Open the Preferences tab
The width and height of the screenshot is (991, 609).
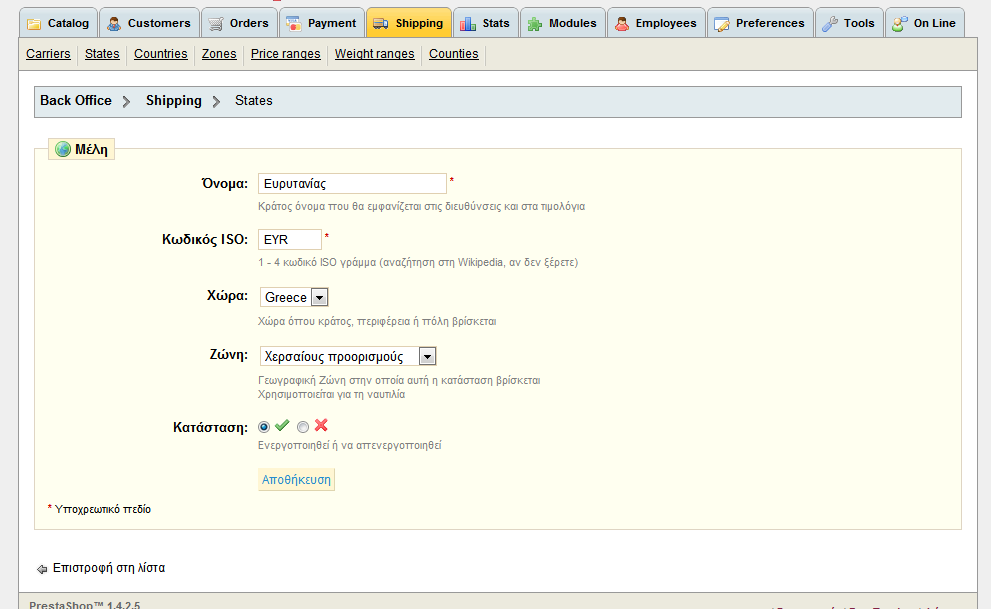click(x=760, y=23)
